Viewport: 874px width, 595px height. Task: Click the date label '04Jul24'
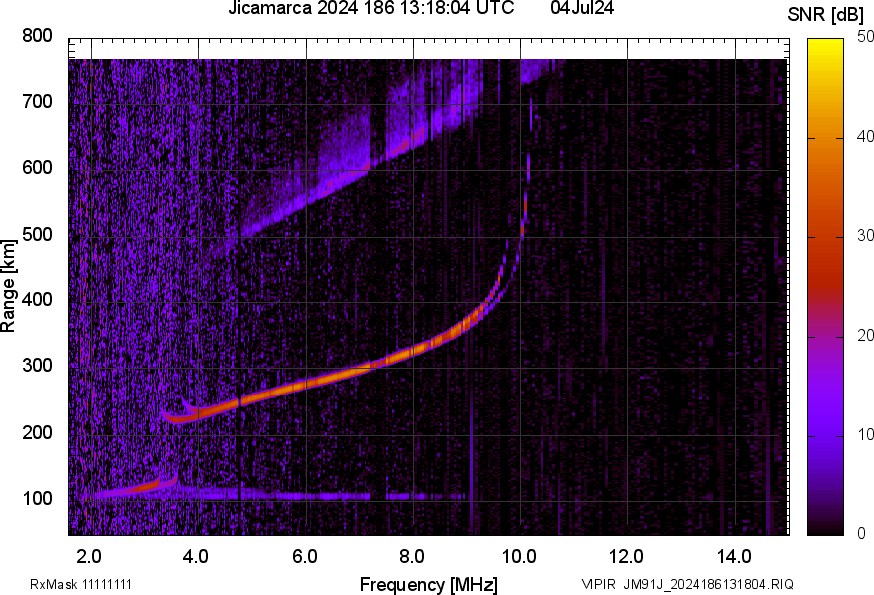[x=582, y=8]
